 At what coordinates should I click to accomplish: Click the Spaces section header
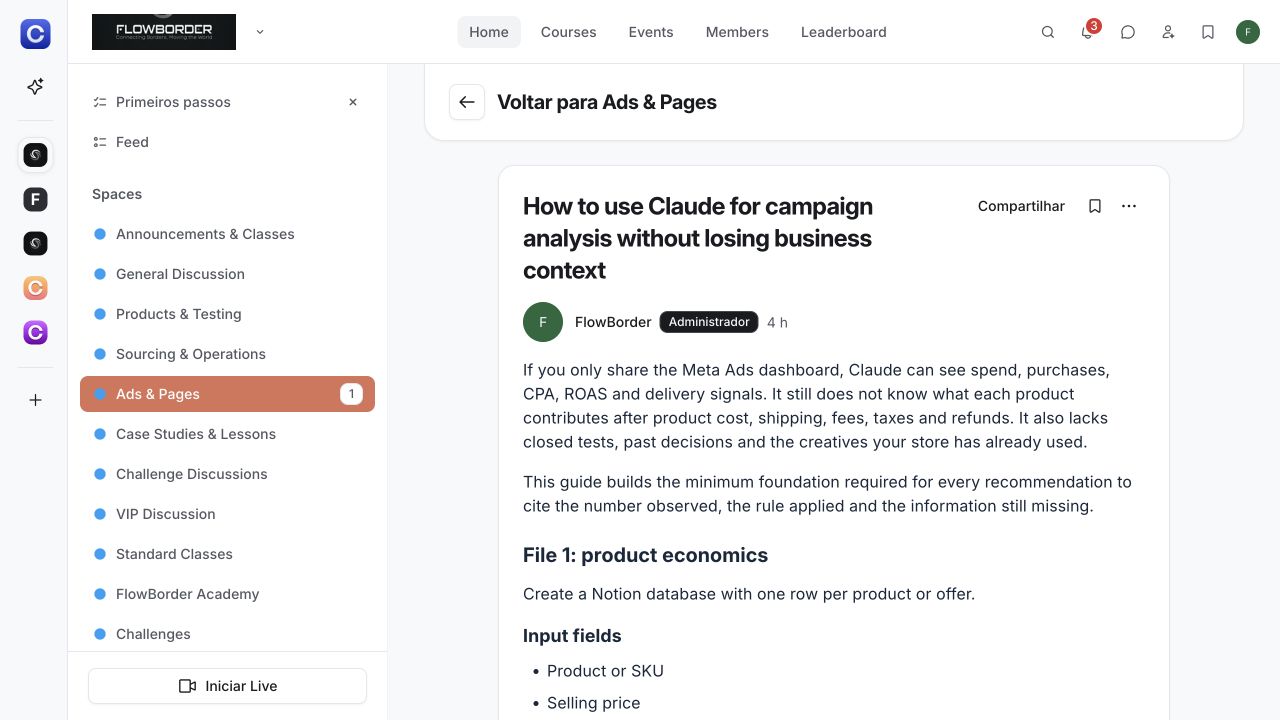pyautogui.click(x=117, y=194)
